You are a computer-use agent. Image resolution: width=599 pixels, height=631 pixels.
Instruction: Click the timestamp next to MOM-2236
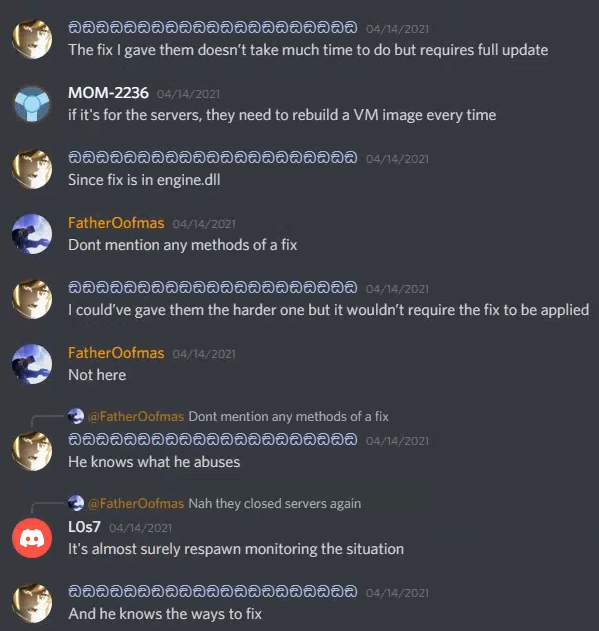click(188, 94)
